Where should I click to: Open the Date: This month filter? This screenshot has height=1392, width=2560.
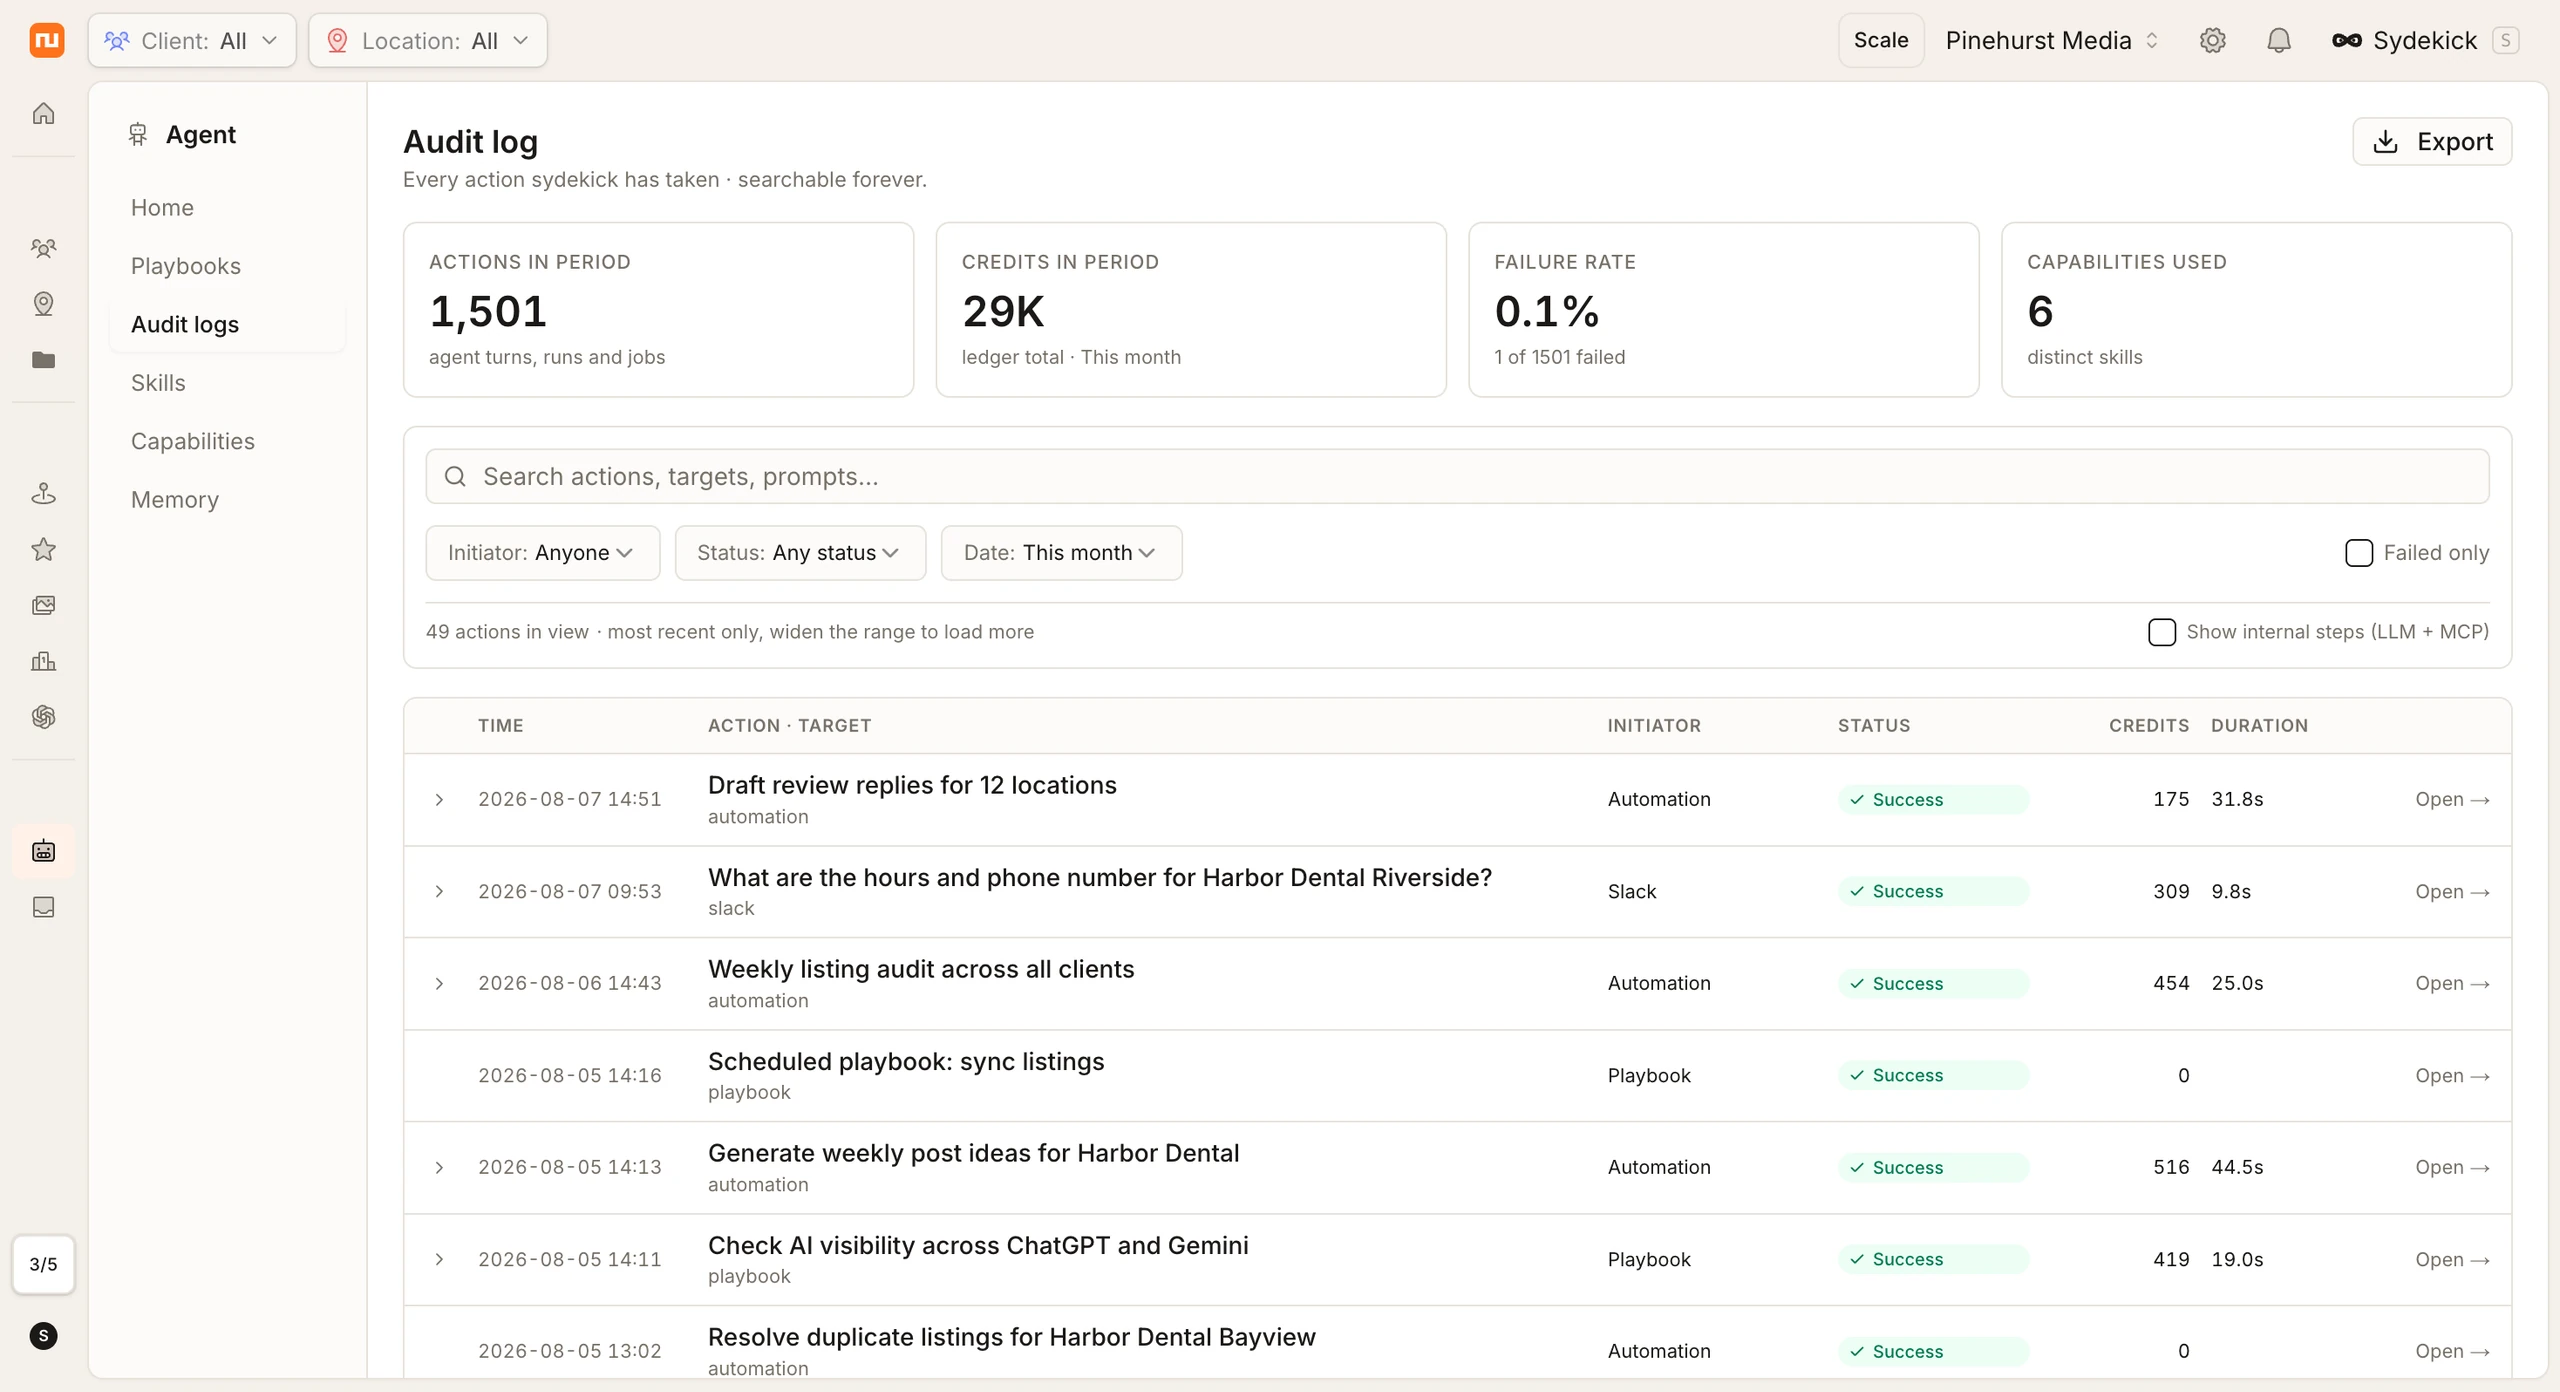pos(1061,552)
